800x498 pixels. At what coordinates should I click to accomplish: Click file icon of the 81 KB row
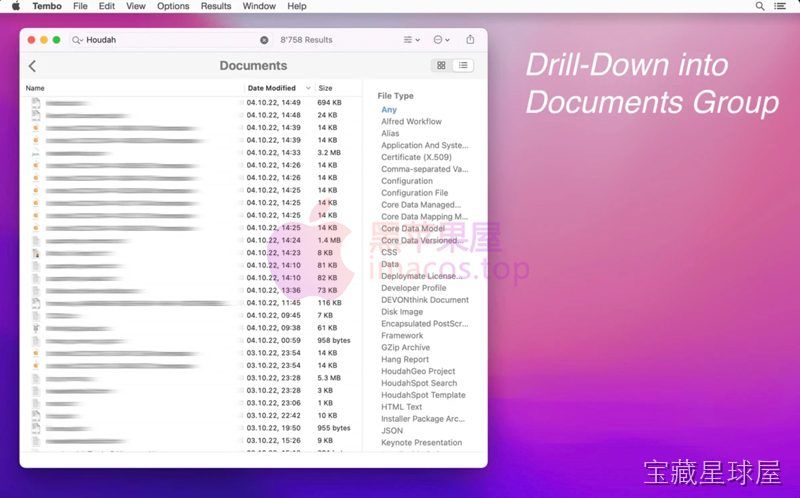pos(36,265)
